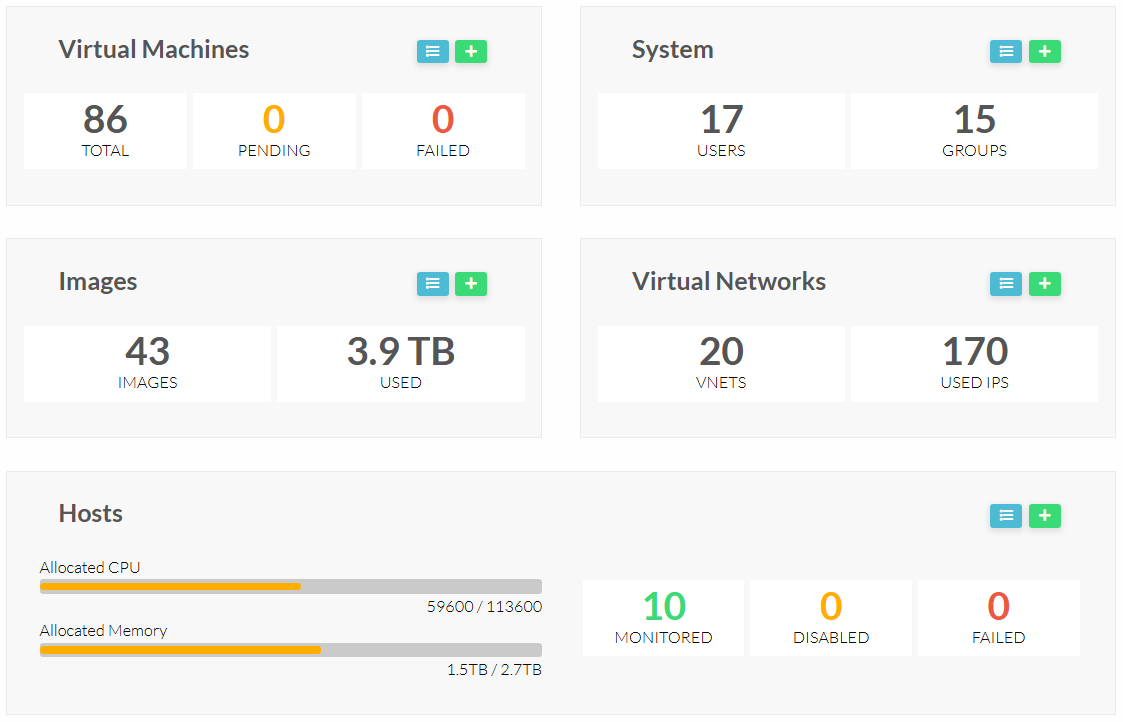Open the Virtual Networks list icon
The width and height of the screenshot is (1123, 722).
pos(1005,284)
